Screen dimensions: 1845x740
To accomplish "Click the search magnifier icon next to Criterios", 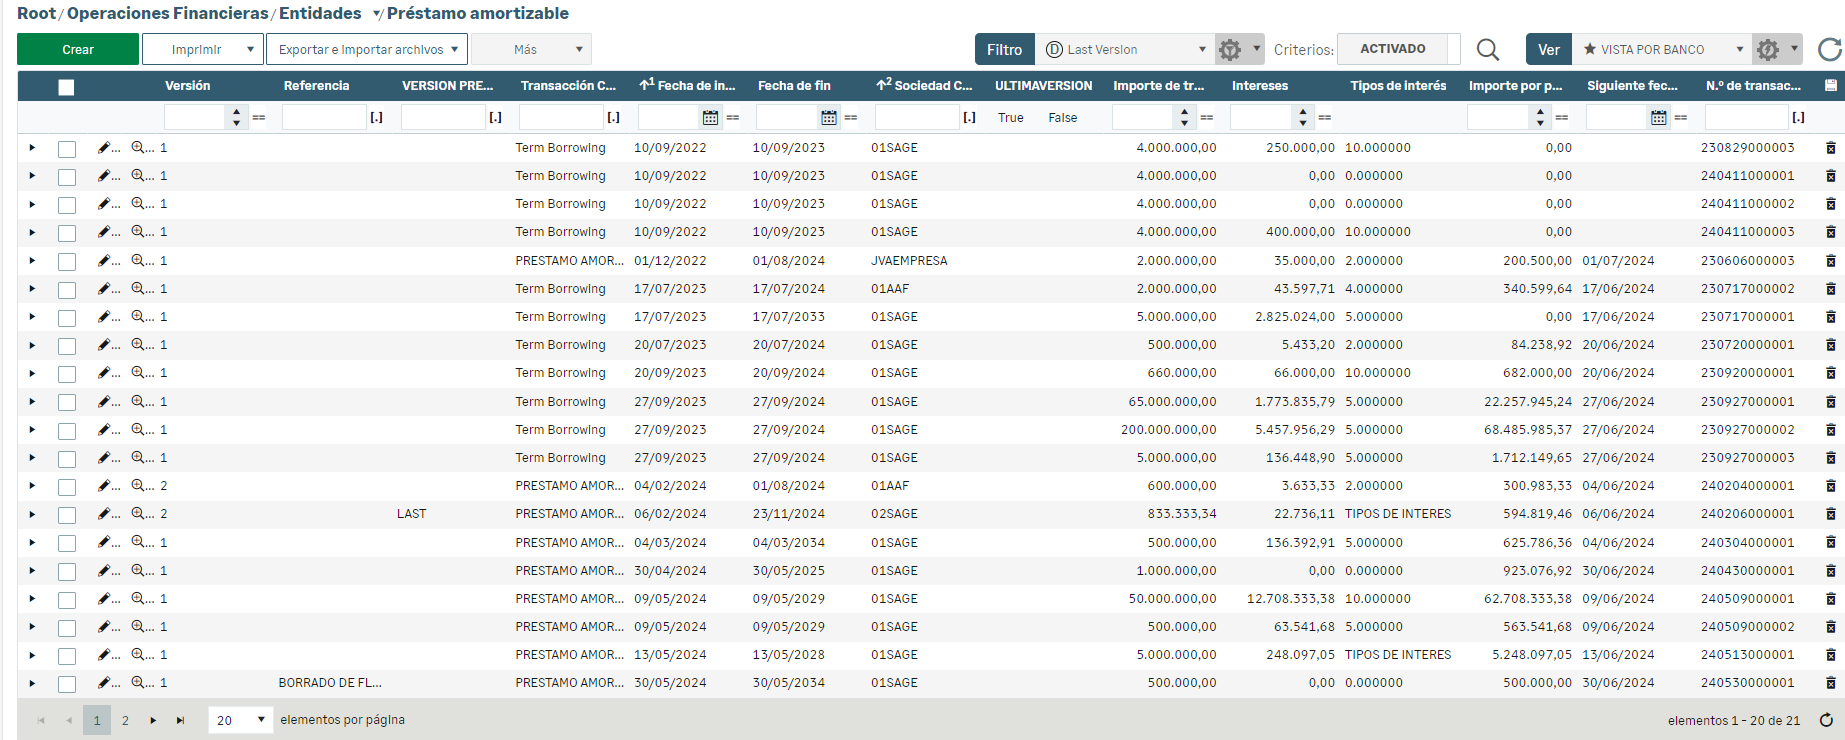I will (1487, 50).
